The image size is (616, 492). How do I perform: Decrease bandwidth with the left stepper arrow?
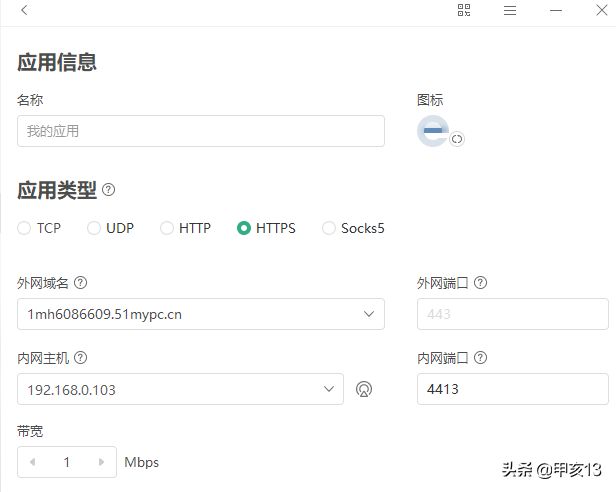pos(33,462)
